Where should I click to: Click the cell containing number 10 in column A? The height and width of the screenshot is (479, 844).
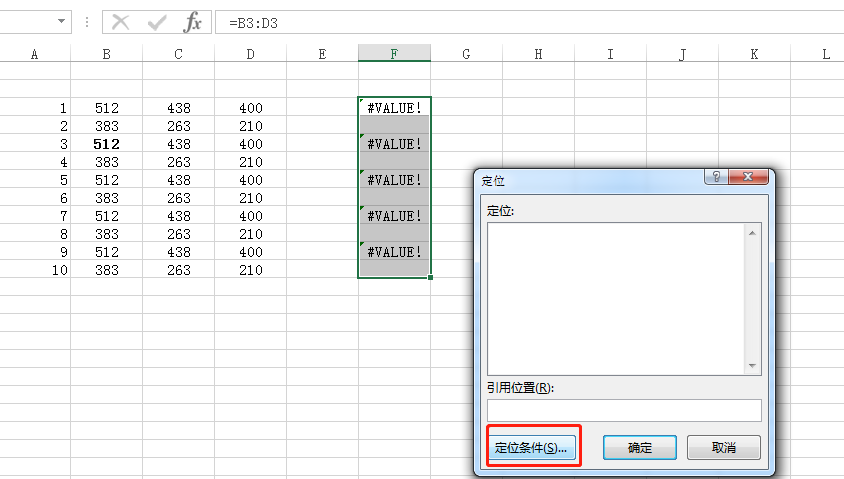click(x=35, y=270)
